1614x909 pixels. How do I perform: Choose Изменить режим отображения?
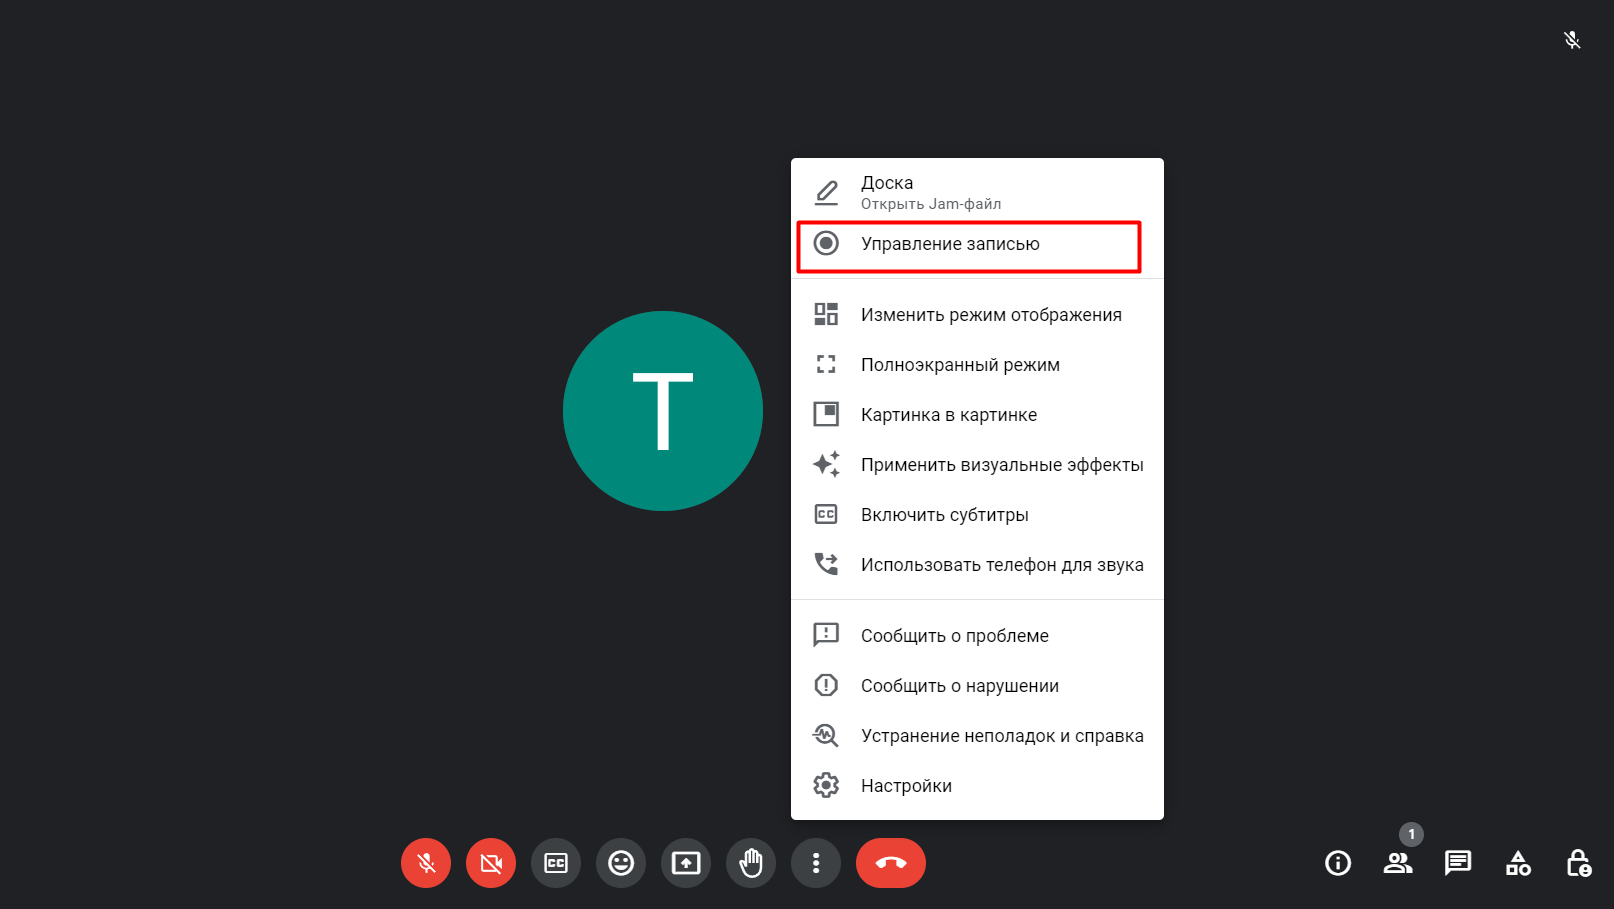(x=977, y=314)
